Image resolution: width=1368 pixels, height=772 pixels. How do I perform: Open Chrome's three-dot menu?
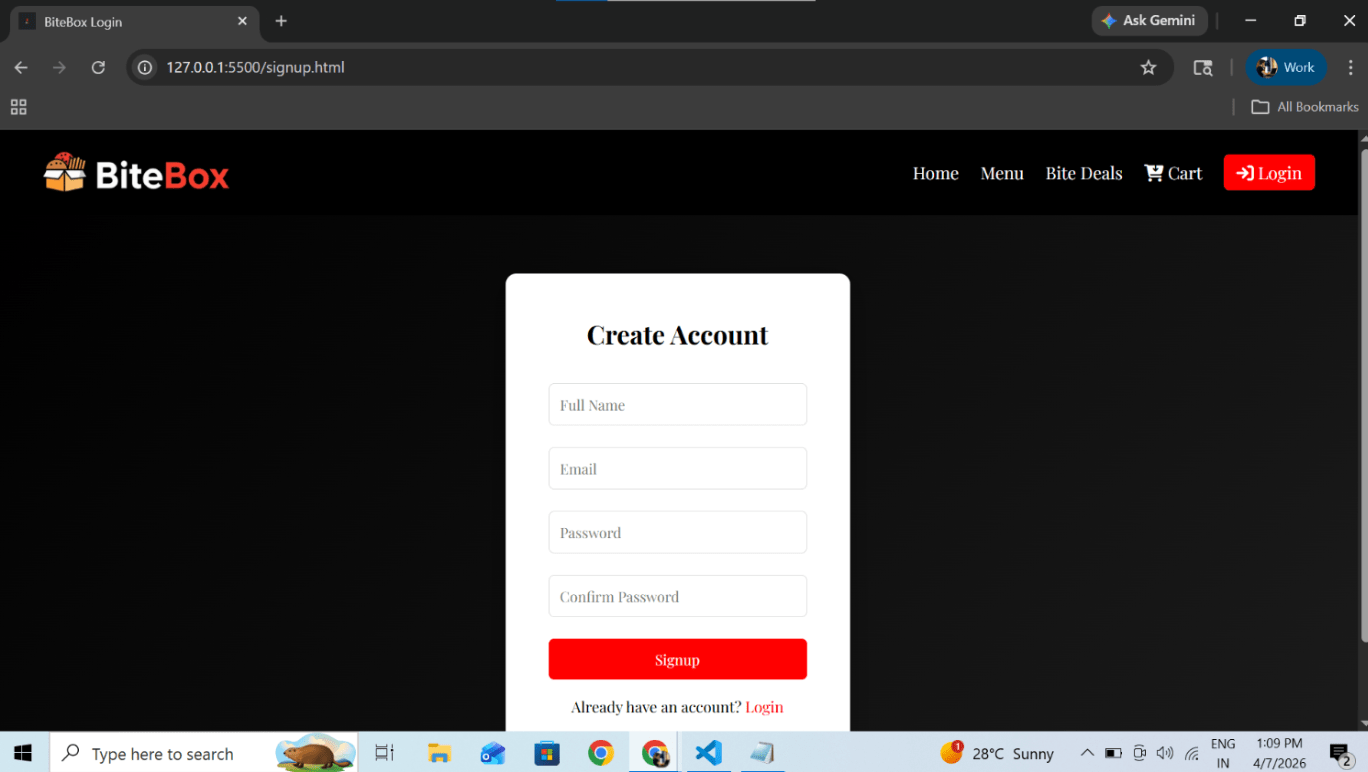(1350, 67)
